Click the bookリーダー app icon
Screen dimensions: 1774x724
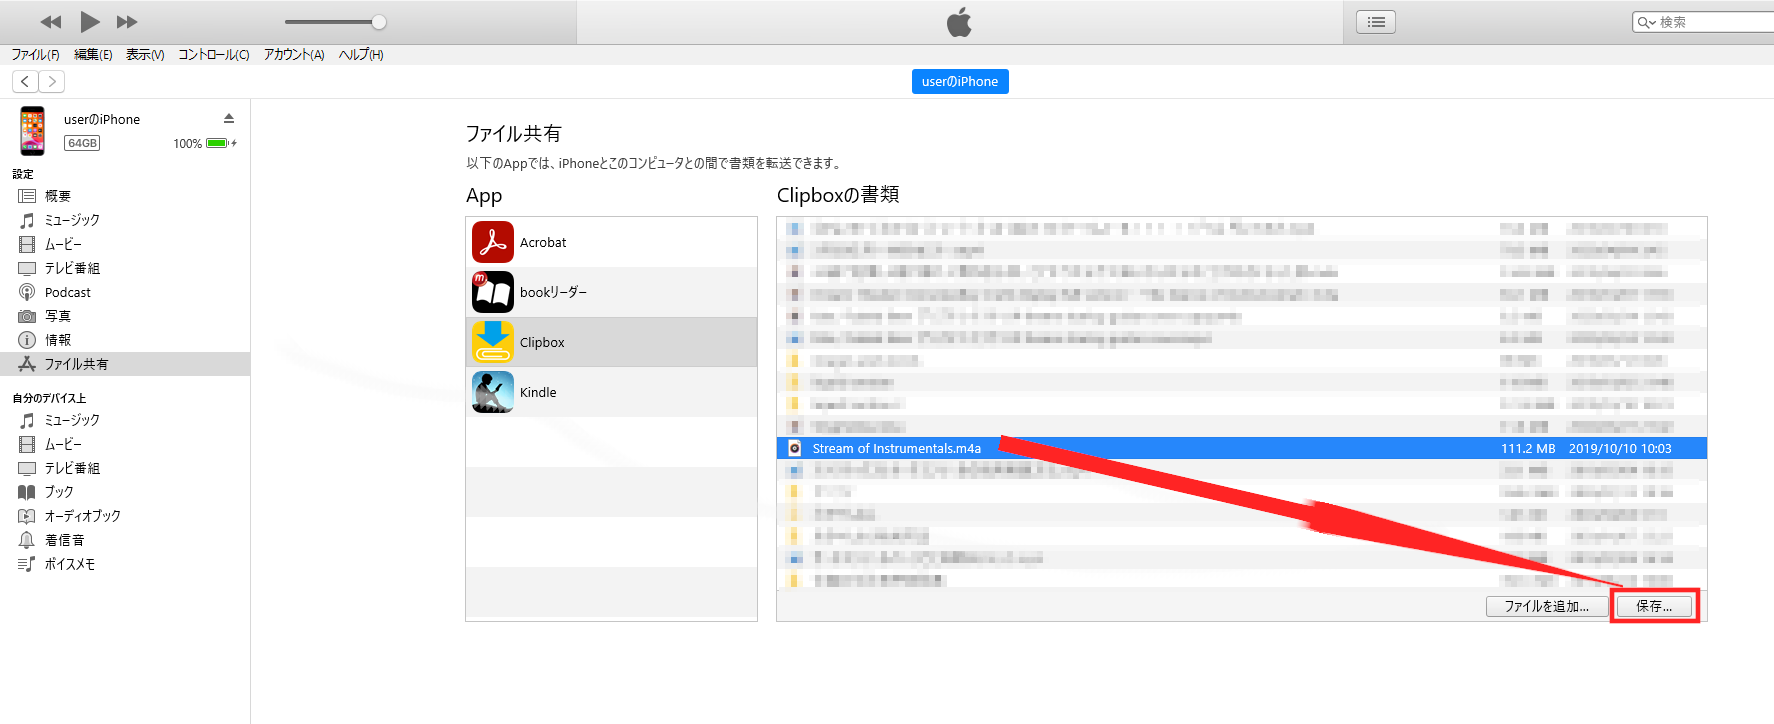point(493,292)
